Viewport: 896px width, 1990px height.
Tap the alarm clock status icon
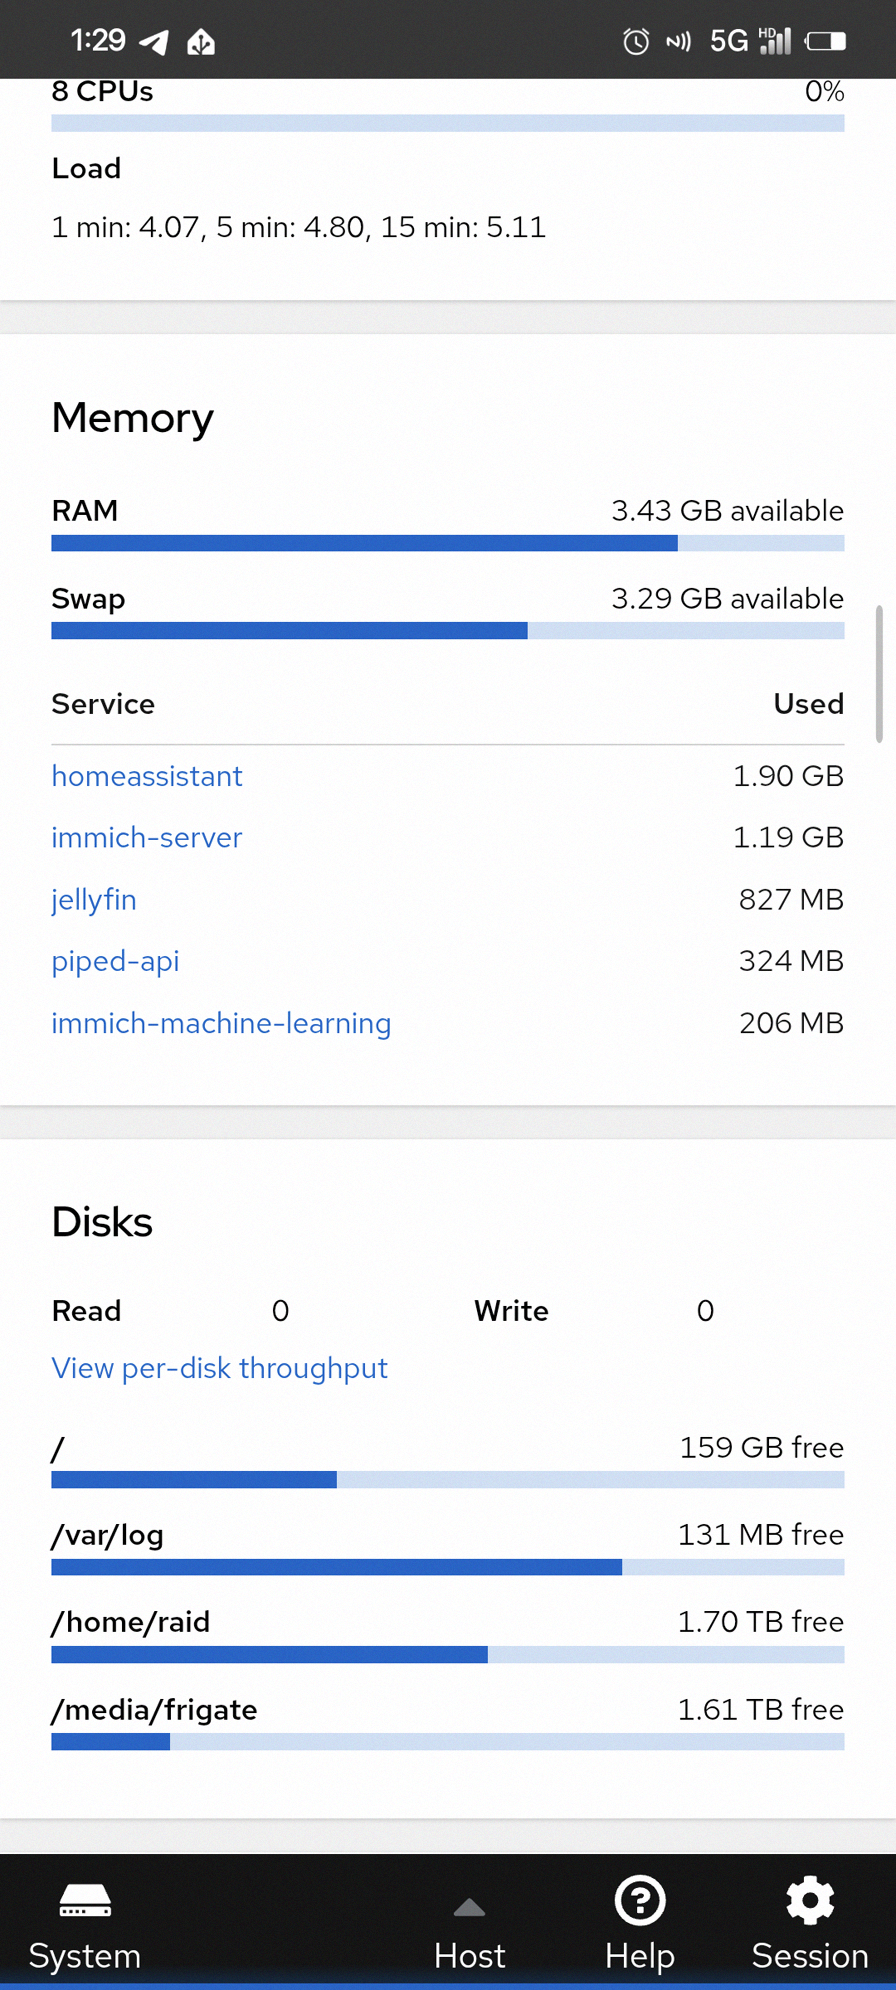pyautogui.click(x=636, y=41)
